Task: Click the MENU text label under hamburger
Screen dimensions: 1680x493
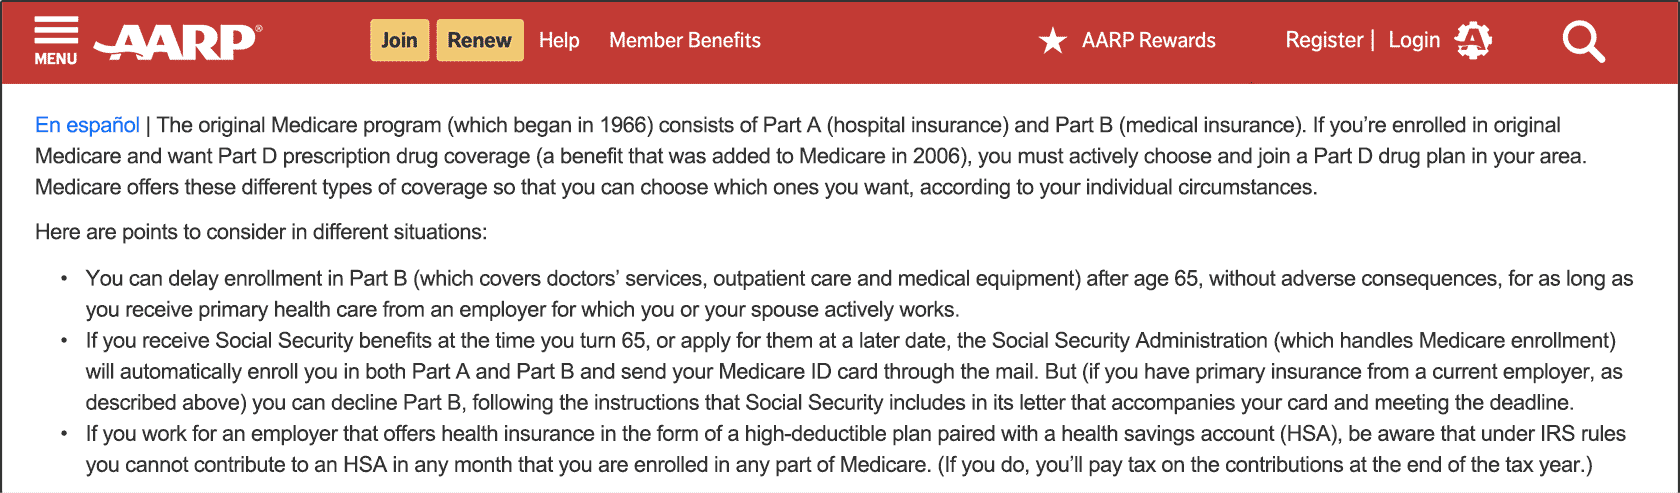Action: [x=55, y=59]
